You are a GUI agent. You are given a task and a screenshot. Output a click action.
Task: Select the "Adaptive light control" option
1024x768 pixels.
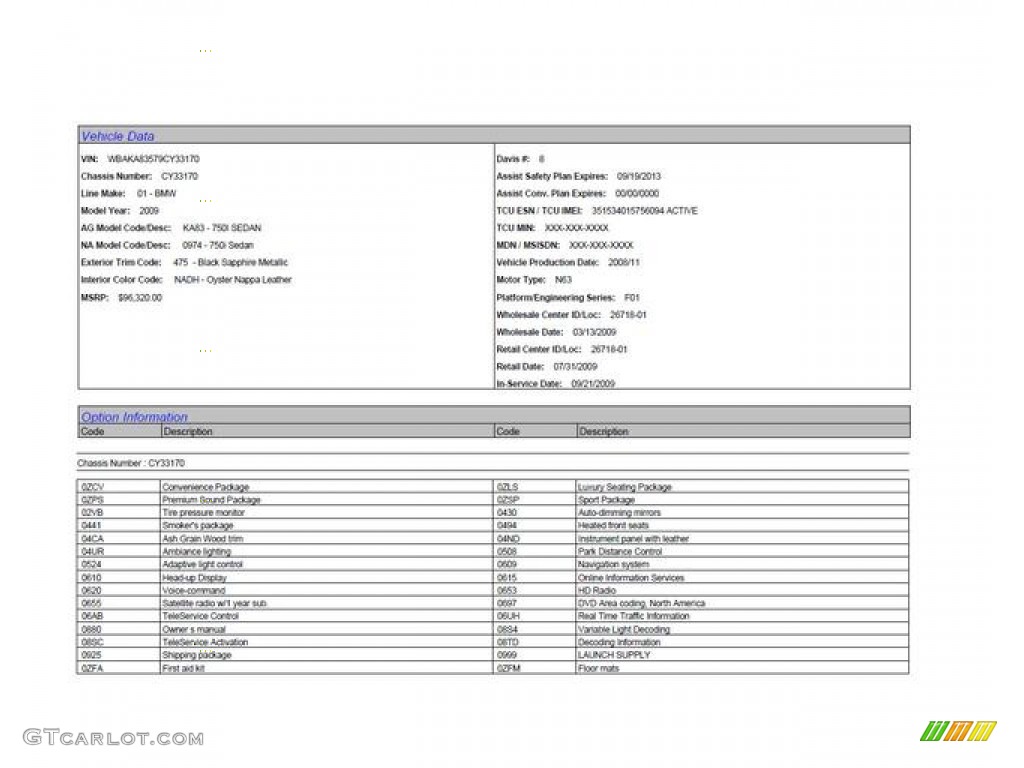202,564
